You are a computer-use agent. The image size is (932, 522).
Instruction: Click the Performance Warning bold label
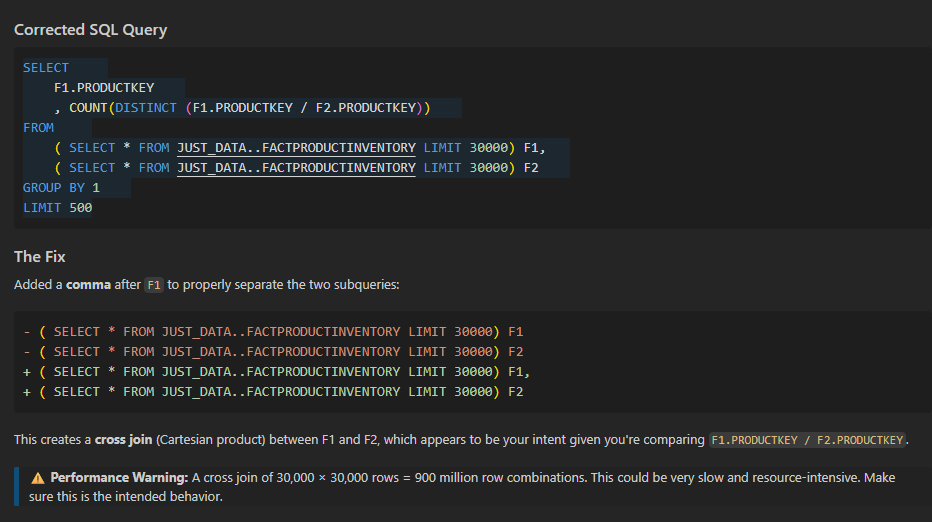tap(119, 478)
